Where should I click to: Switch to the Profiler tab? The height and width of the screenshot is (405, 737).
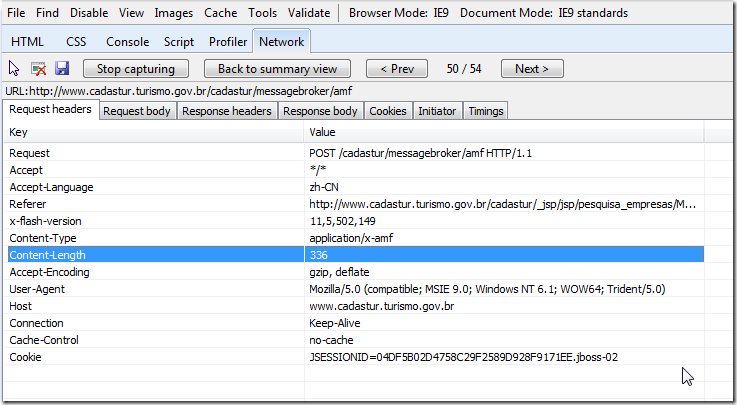[x=228, y=42]
